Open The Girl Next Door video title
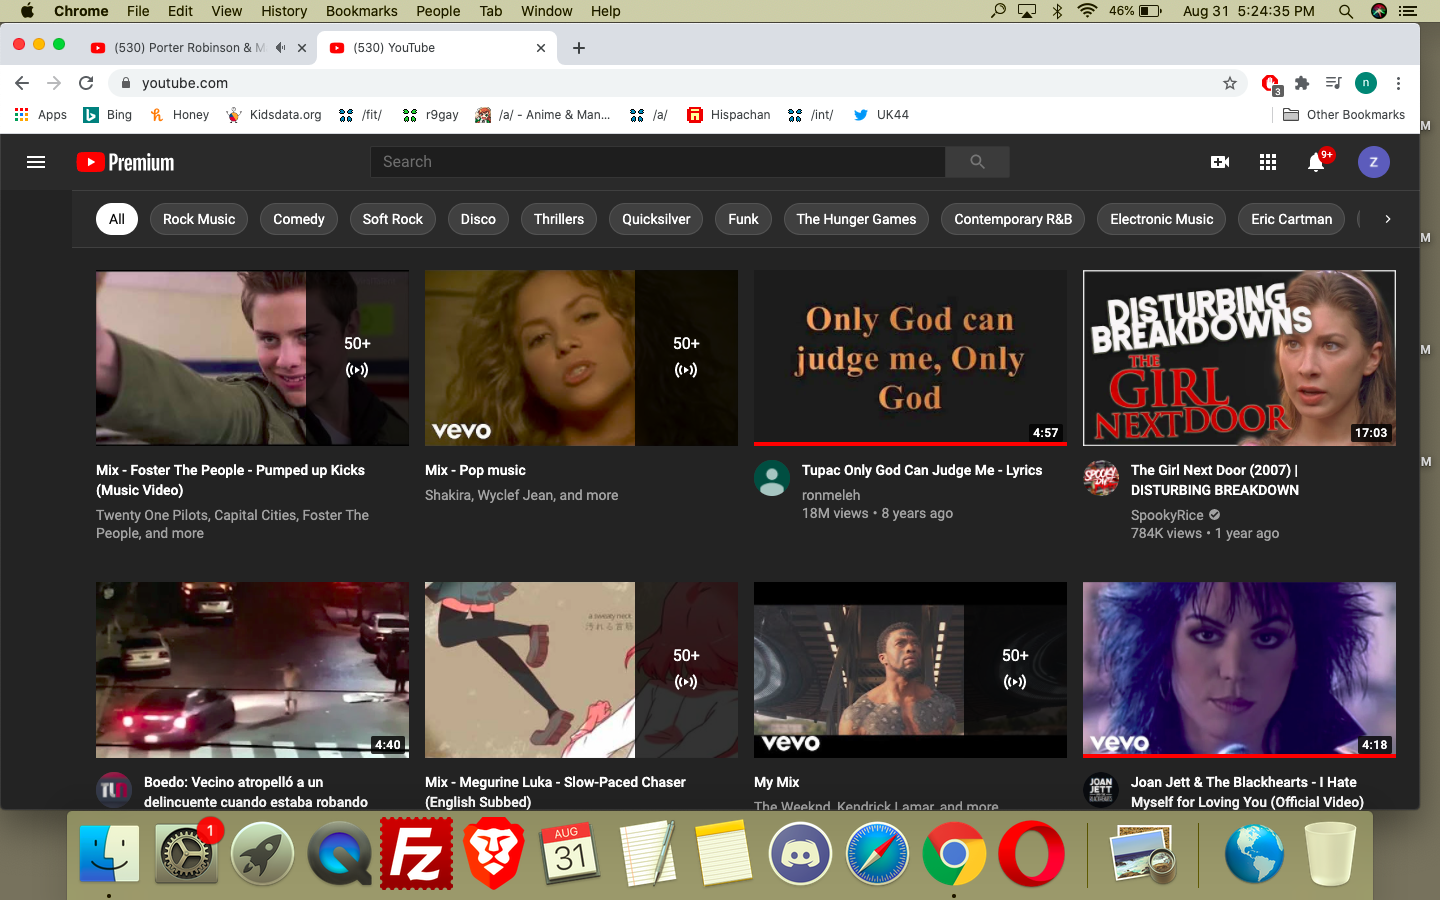Viewport: 1440px width, 900px height. coord(1215,480)
